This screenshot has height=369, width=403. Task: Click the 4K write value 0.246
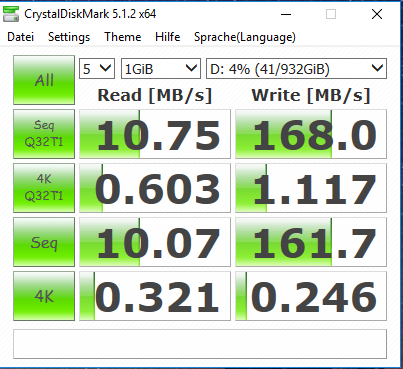[x=311, y=296]
